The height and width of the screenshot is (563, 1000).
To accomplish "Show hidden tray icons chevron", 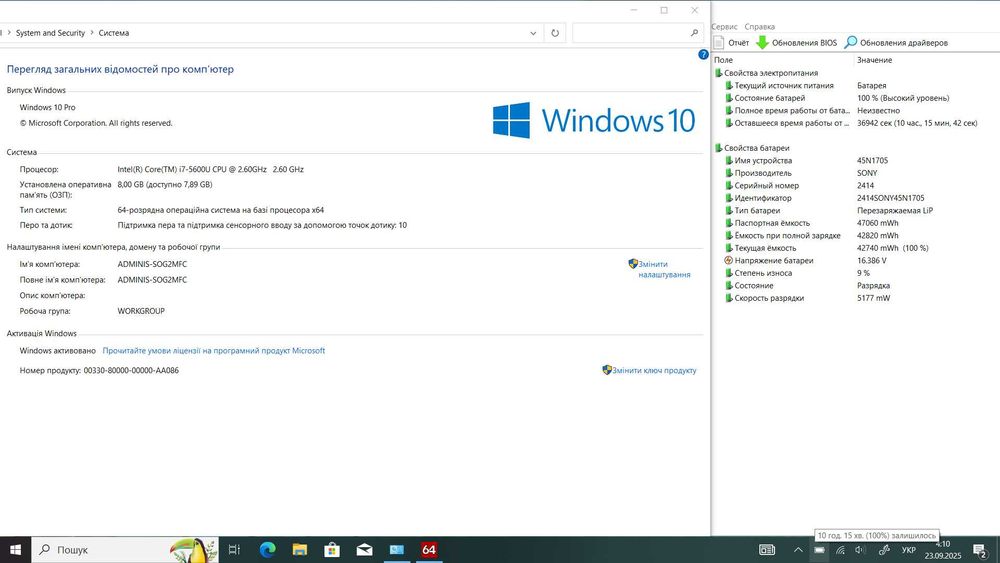I will point(798,550).
